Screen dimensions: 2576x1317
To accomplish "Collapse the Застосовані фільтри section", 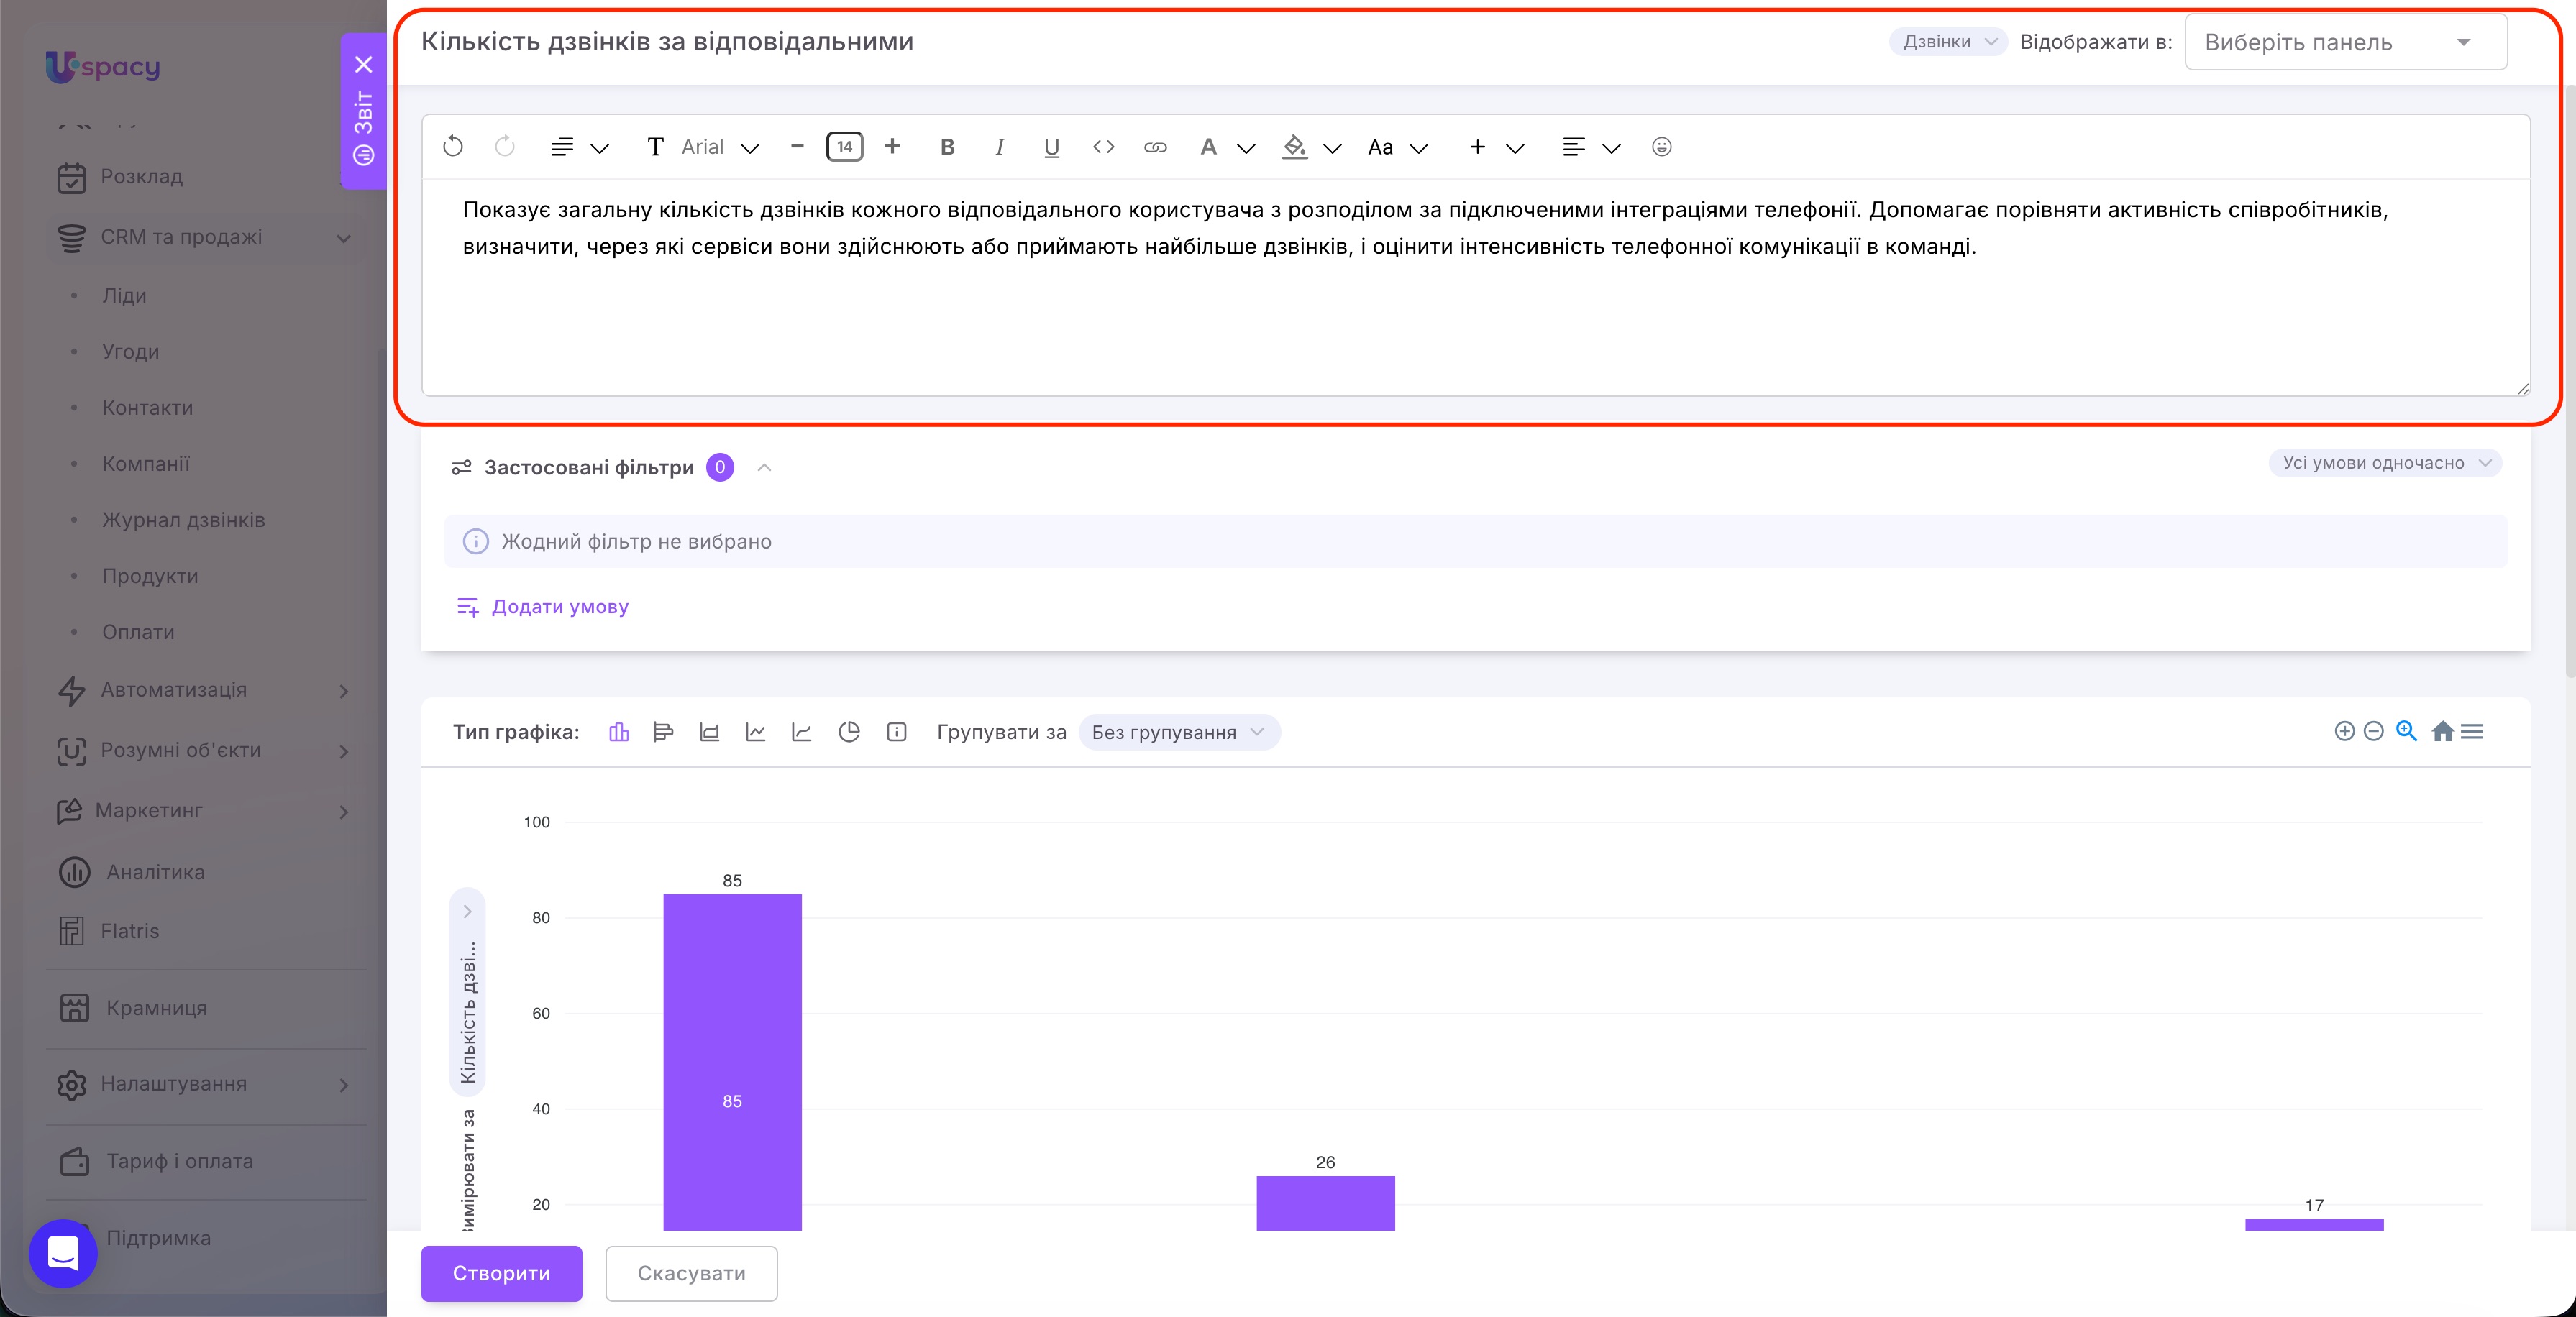I will point(764,467).
